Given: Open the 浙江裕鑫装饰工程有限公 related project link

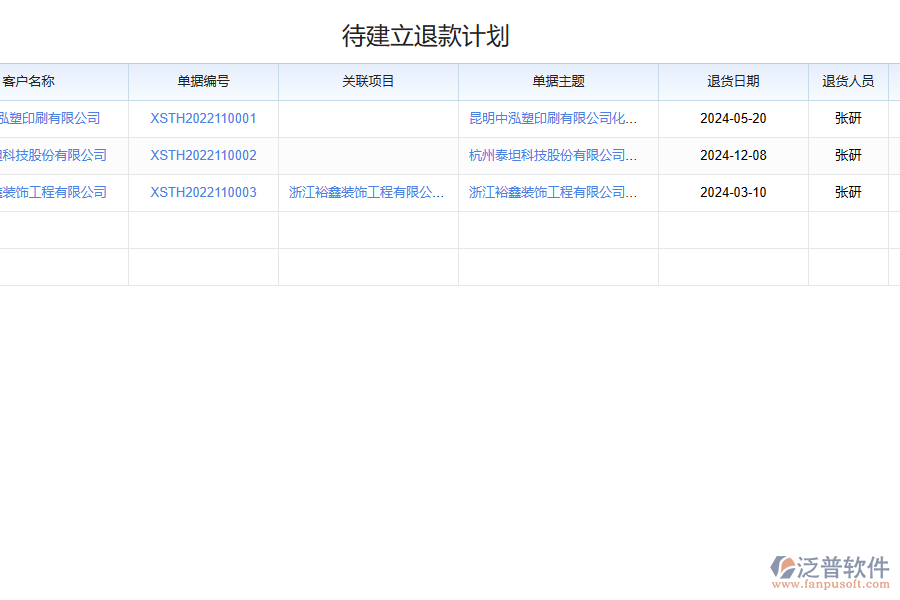Looking at the screenshot, I should 368,192.
